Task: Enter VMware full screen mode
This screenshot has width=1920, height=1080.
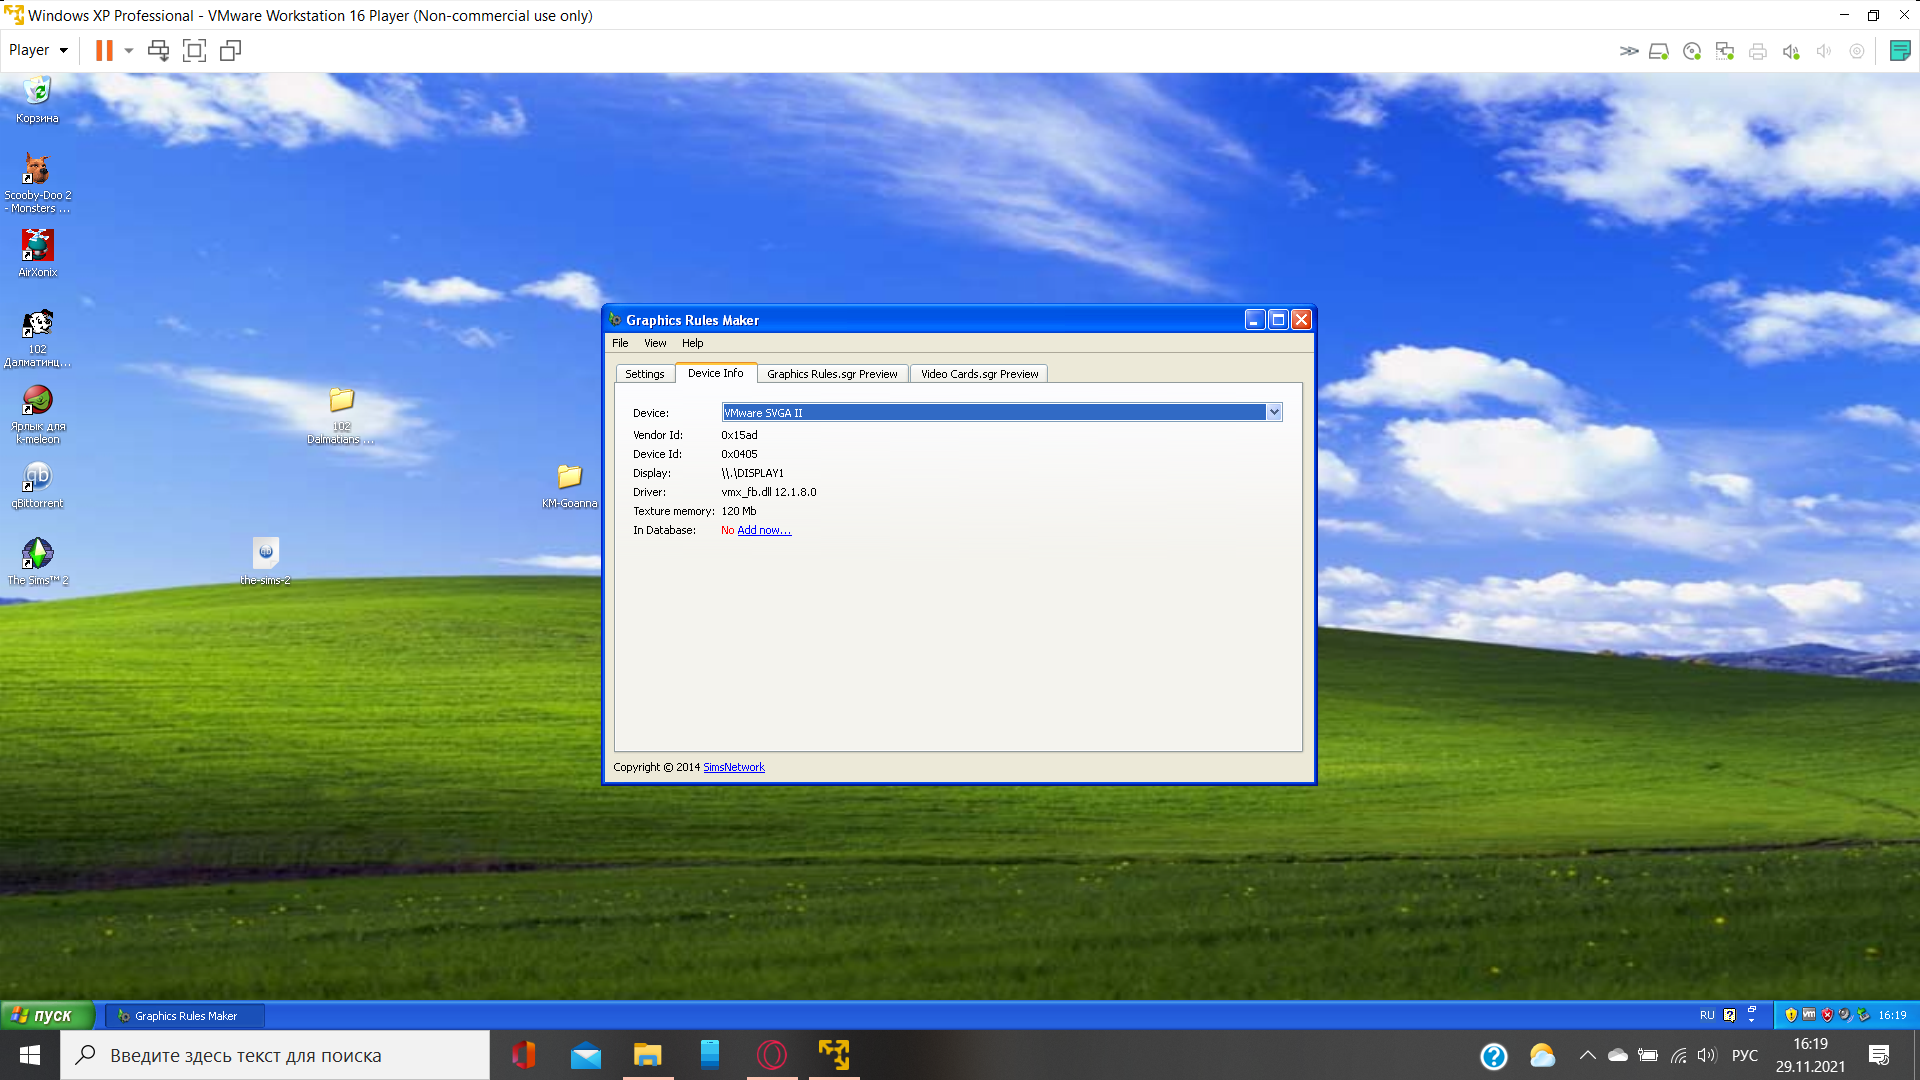Action: coord(194,51)
